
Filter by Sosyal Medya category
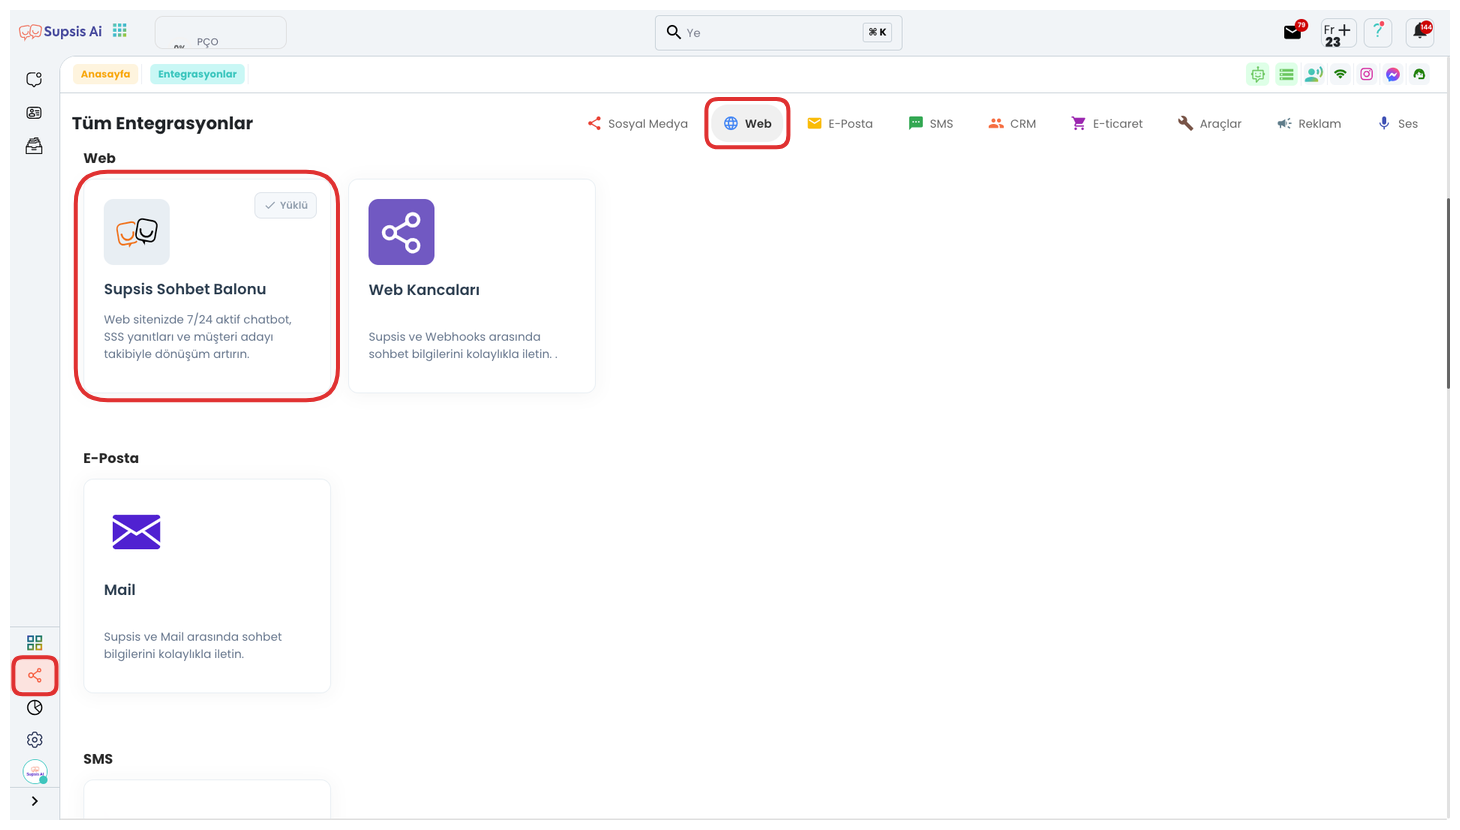[637, 124]
